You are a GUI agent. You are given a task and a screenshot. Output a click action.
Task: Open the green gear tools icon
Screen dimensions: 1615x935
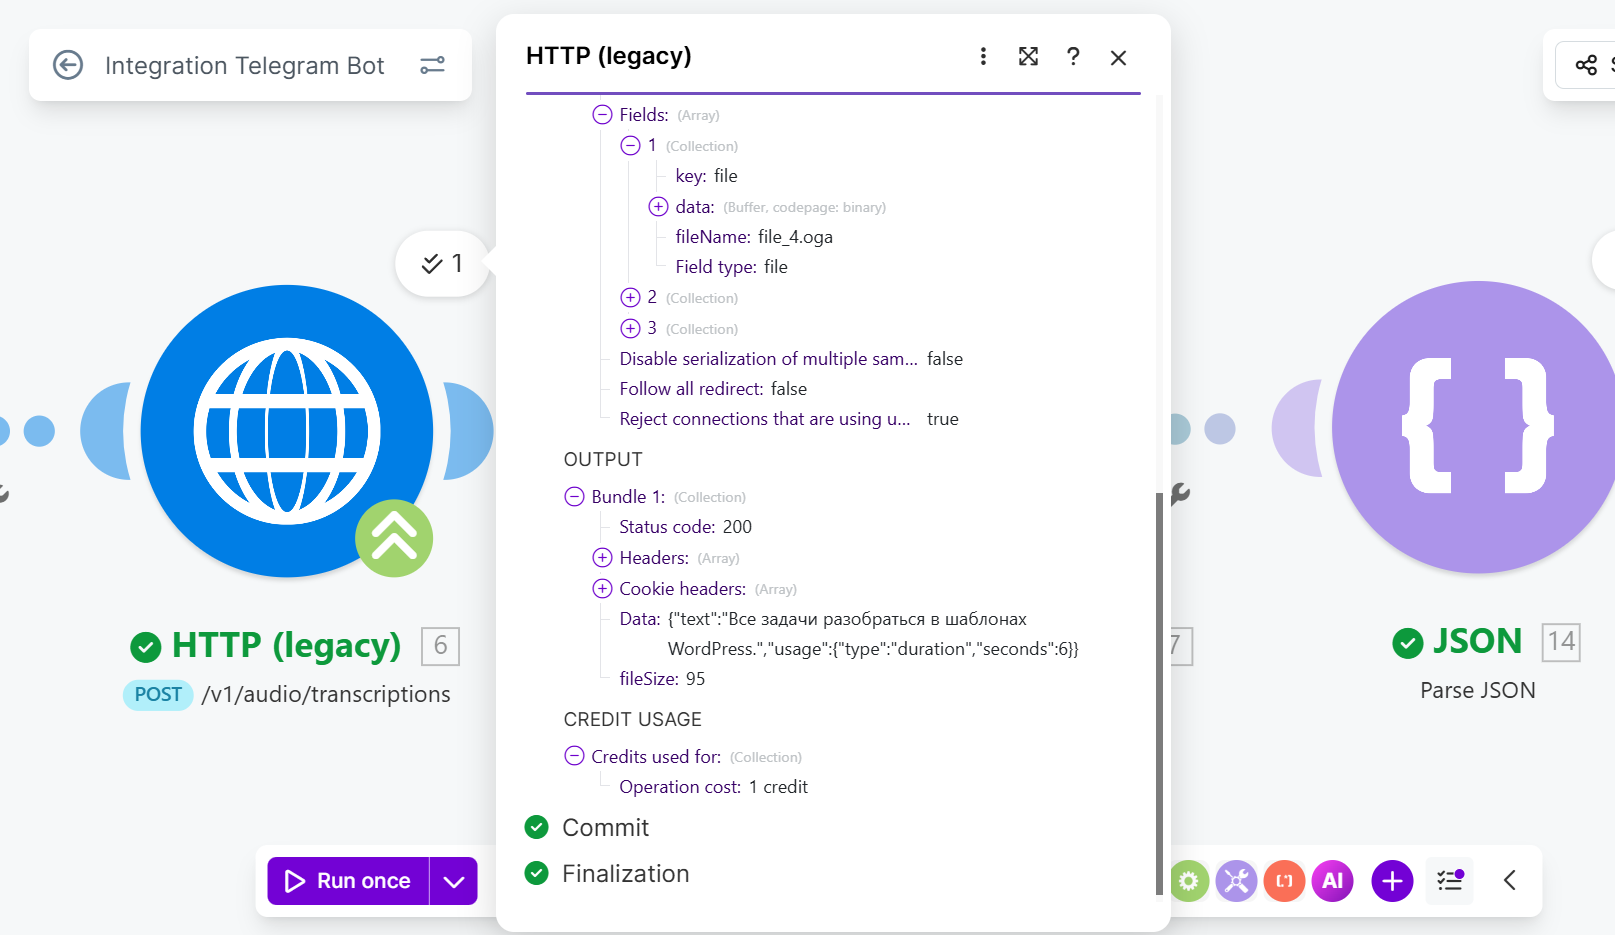click(x=1189, y=881)
